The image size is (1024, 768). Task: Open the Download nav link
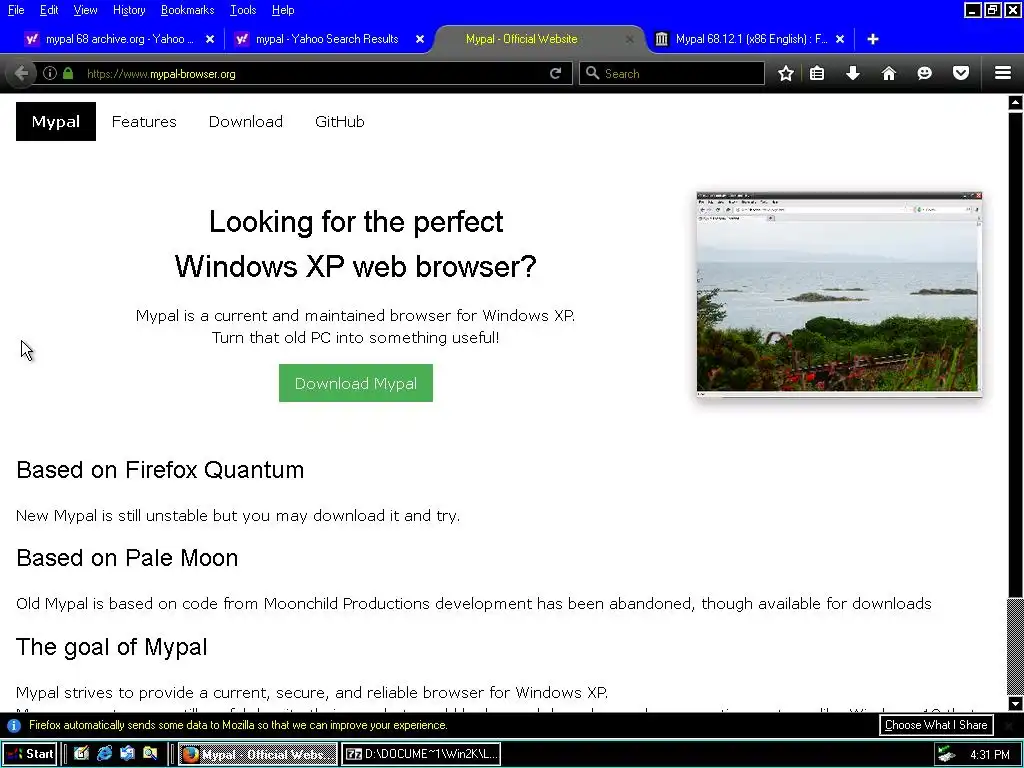(x=246, y=121)
